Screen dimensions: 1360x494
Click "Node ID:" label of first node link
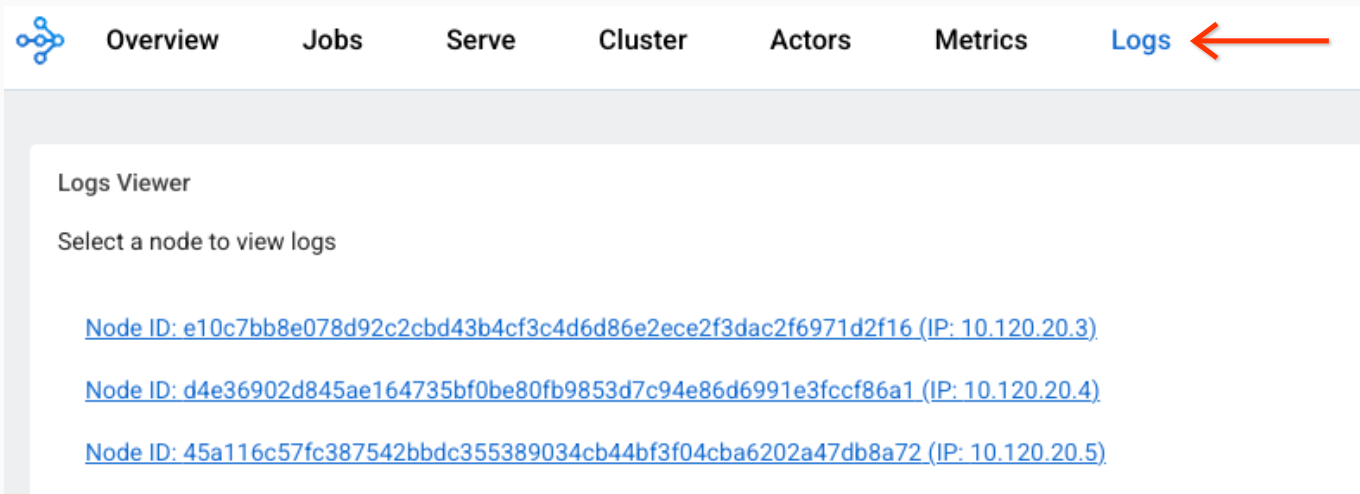click(x=130, y=329)
